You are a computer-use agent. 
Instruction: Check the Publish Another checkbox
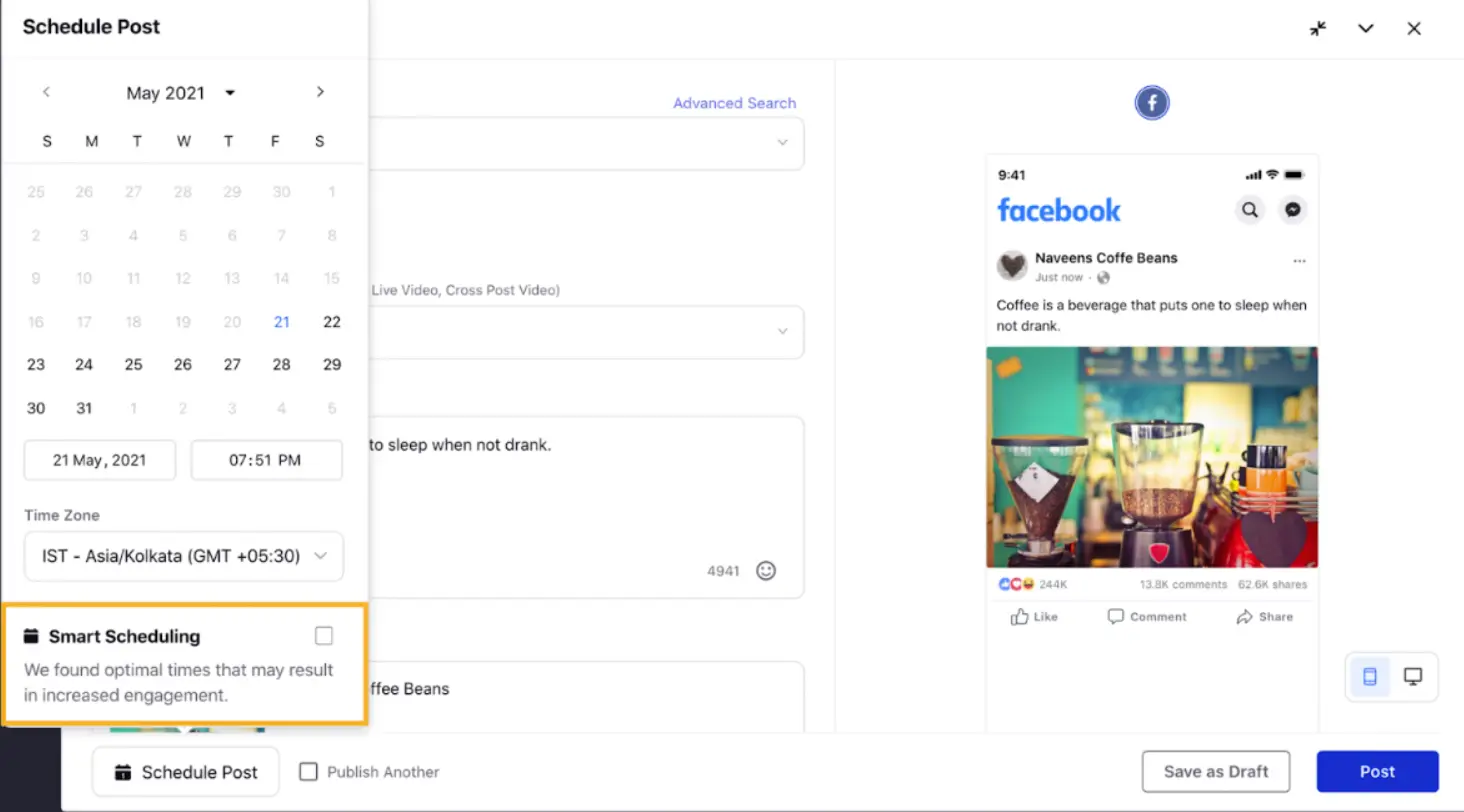tap(309, 772)
